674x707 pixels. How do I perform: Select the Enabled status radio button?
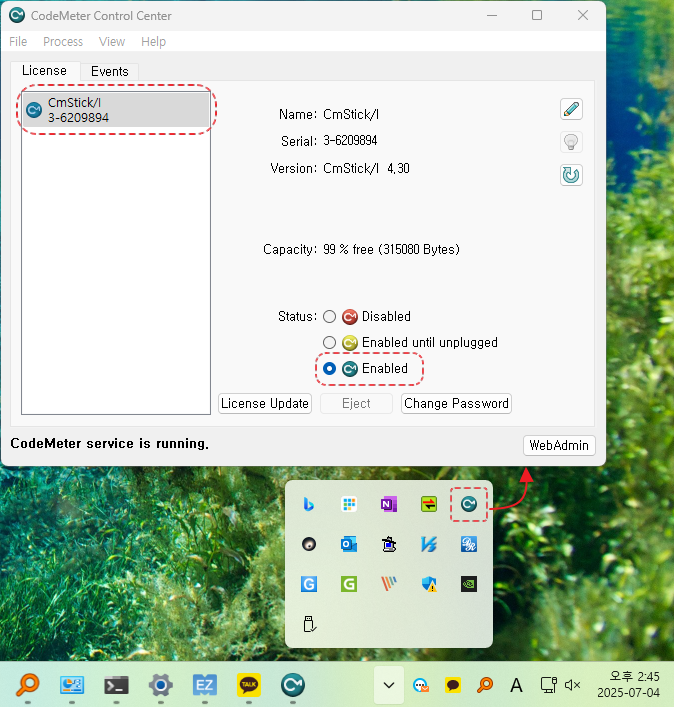click(x=330, y=369)
